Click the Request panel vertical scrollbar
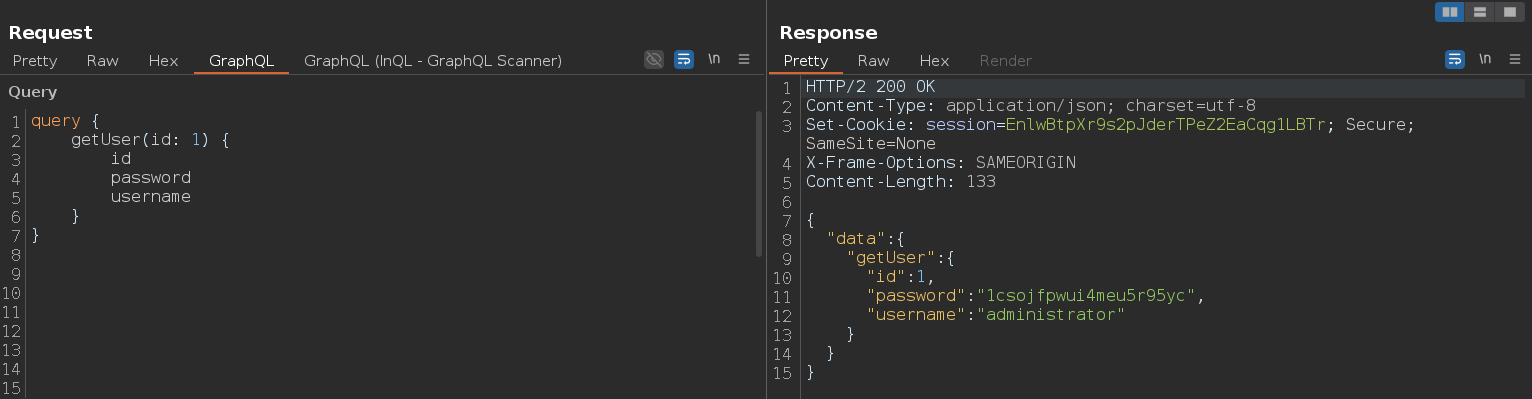The width and height of the screenshot is (1532, 399). point(759,183)
